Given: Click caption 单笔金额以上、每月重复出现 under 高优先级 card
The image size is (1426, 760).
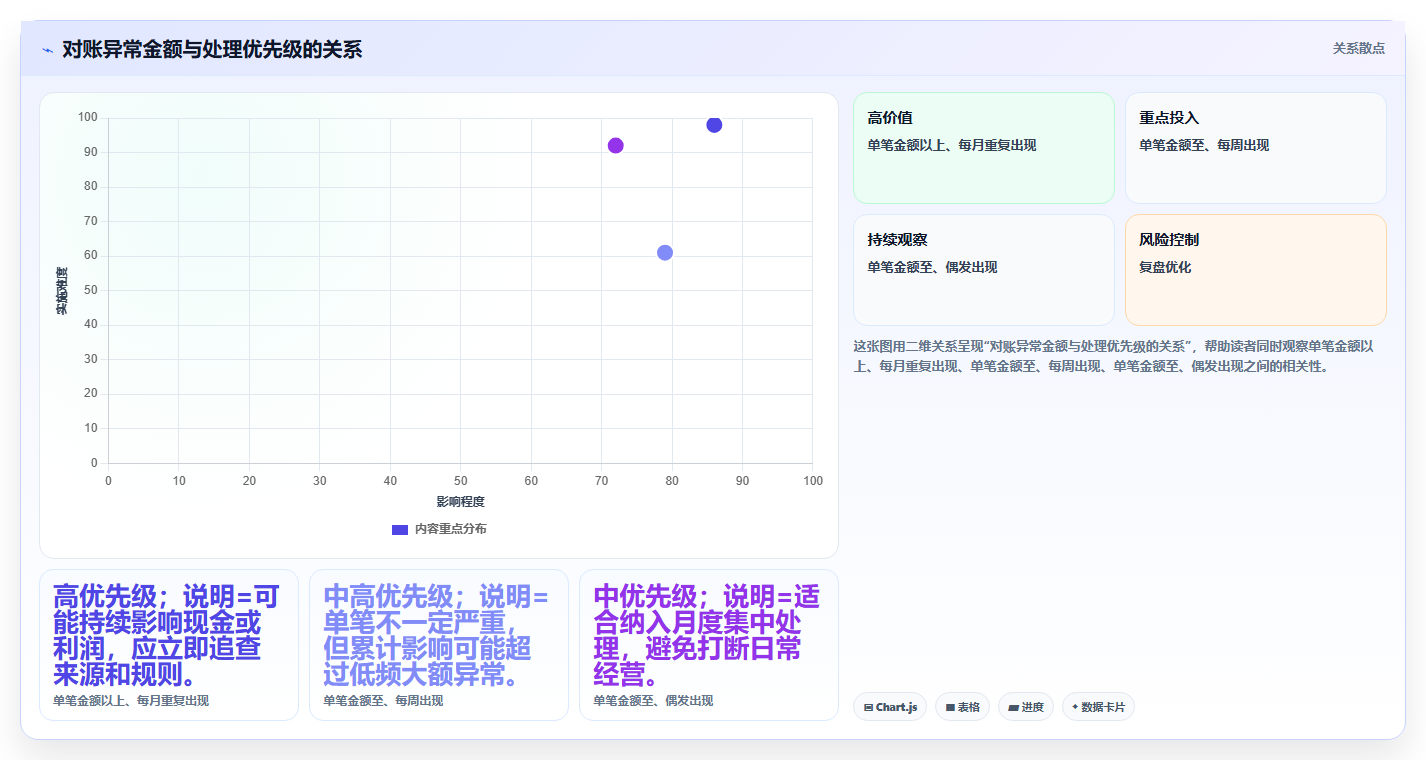Looking at the screenshot, I should point(131,701).
